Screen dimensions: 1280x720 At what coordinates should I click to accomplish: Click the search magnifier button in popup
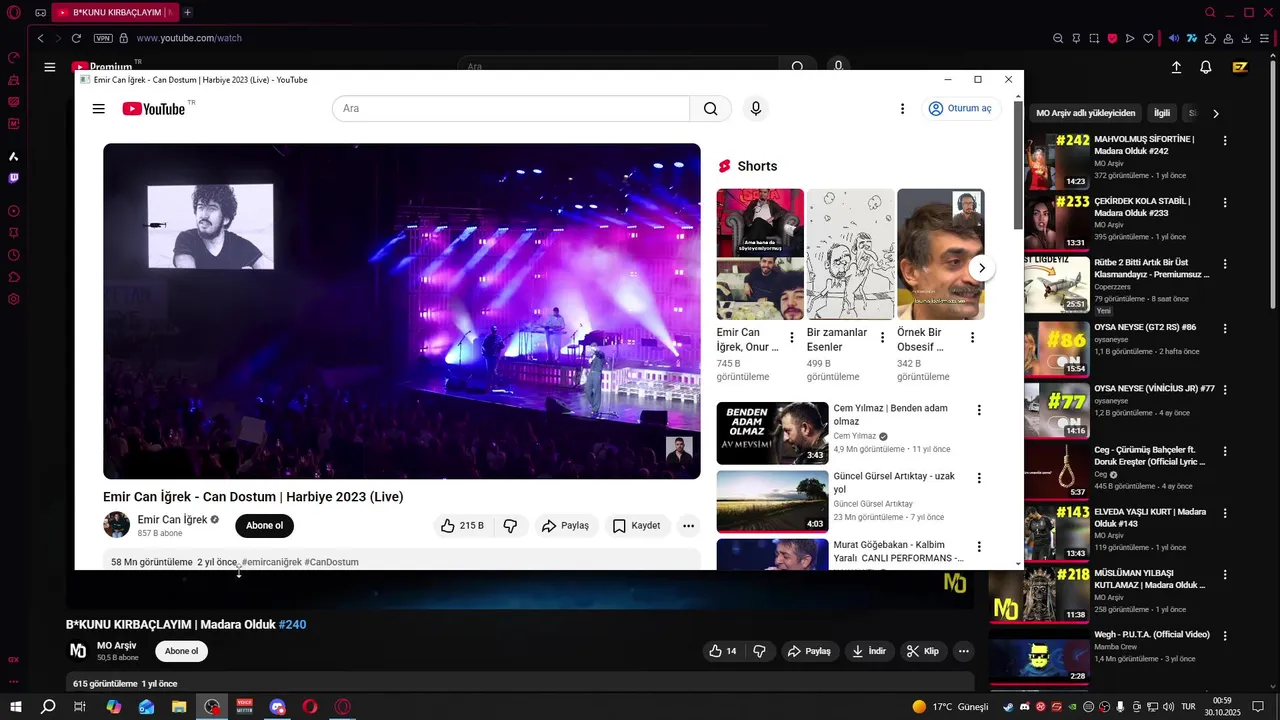point(710,109)
